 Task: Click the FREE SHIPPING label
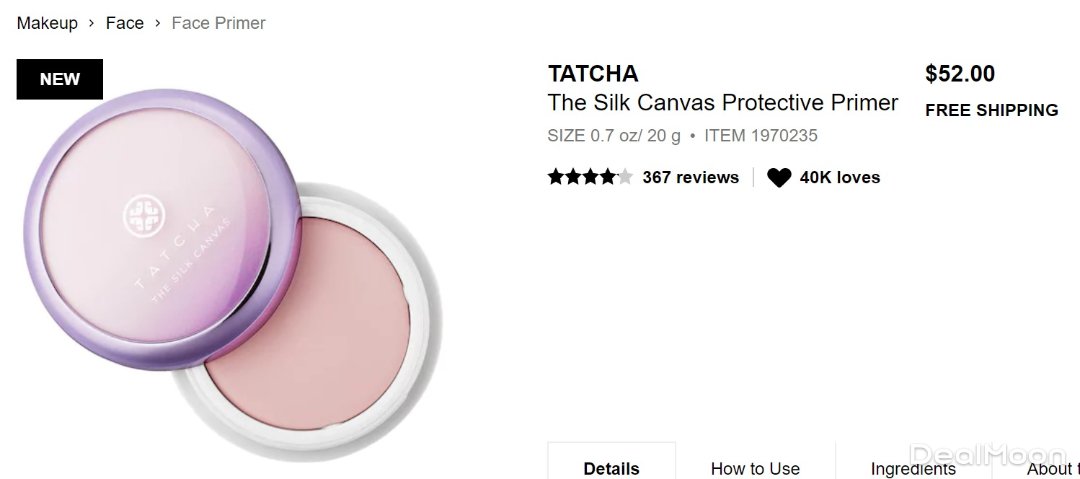coord(991,111)
